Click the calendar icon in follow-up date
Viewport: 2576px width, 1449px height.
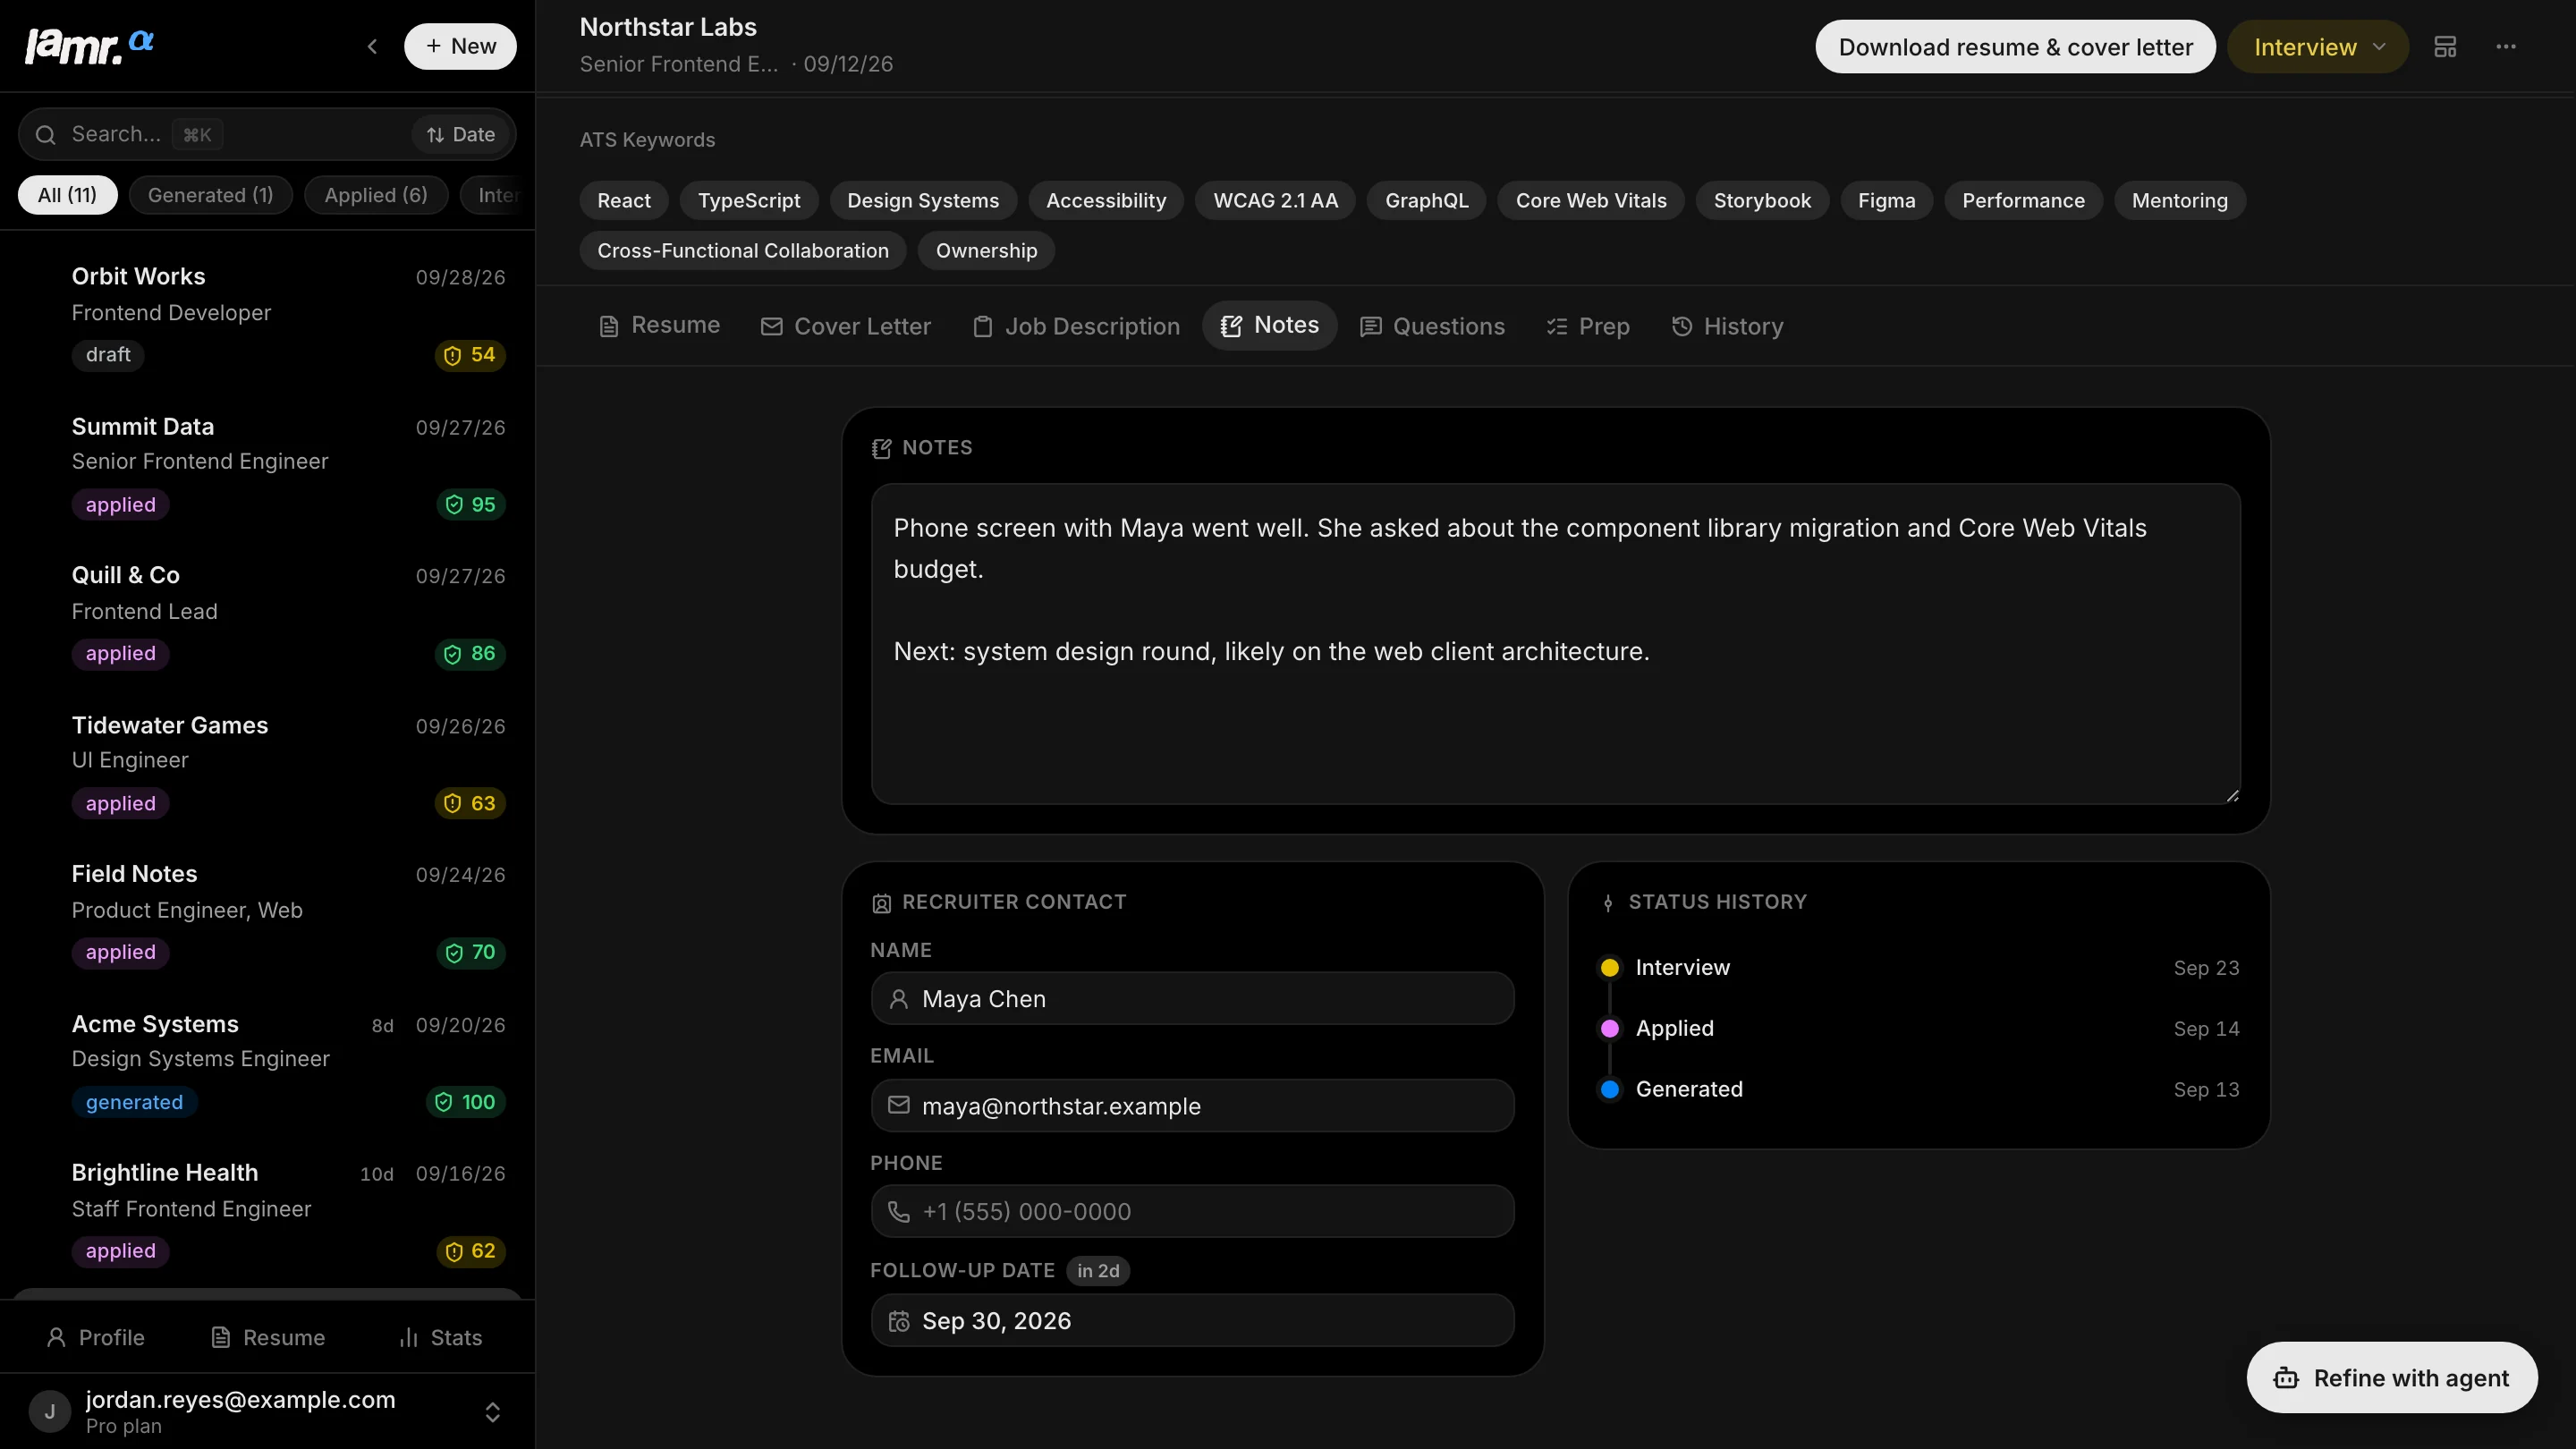click(x=899, y=1321)
